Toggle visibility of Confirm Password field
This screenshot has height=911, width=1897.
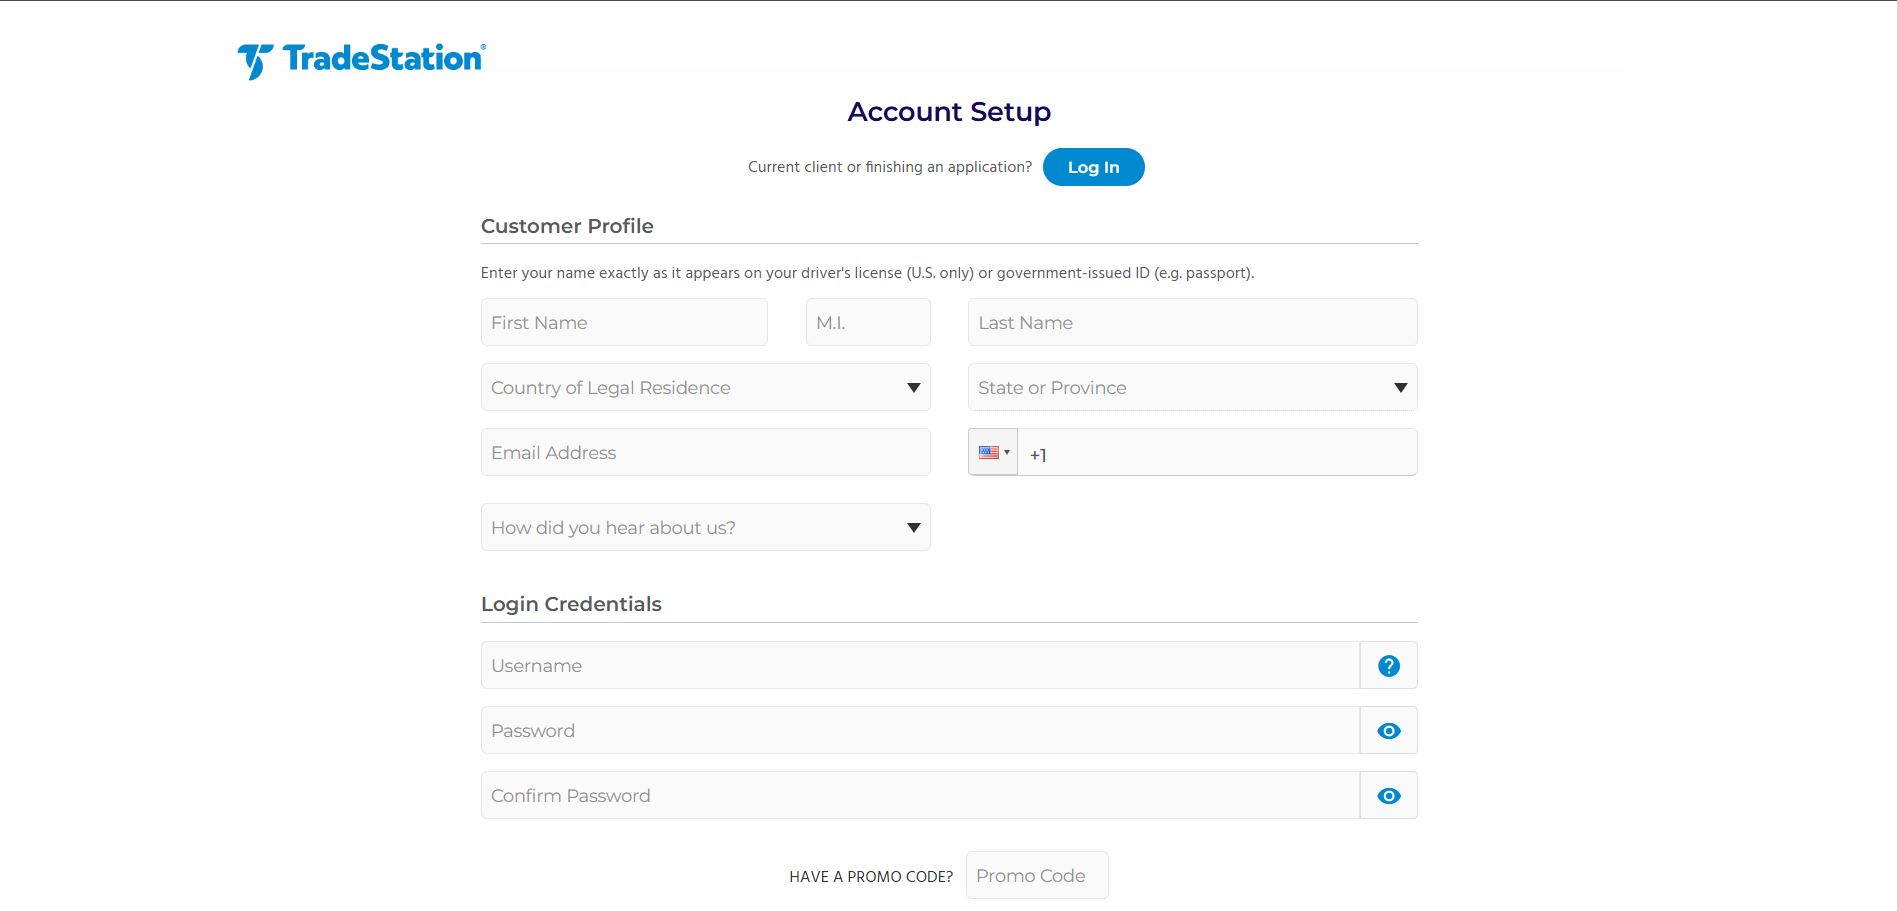point(1388,796)
